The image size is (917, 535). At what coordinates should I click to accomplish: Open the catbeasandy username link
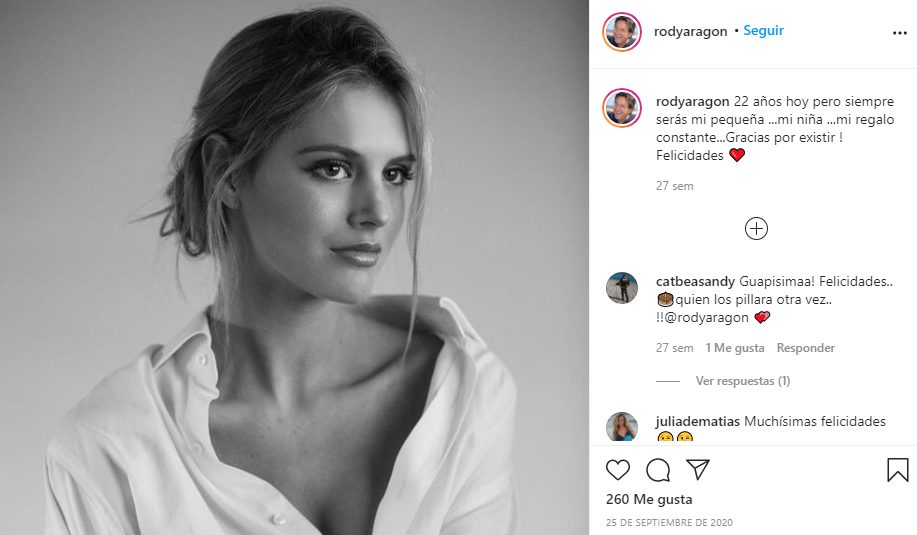(x=693, y=282)
